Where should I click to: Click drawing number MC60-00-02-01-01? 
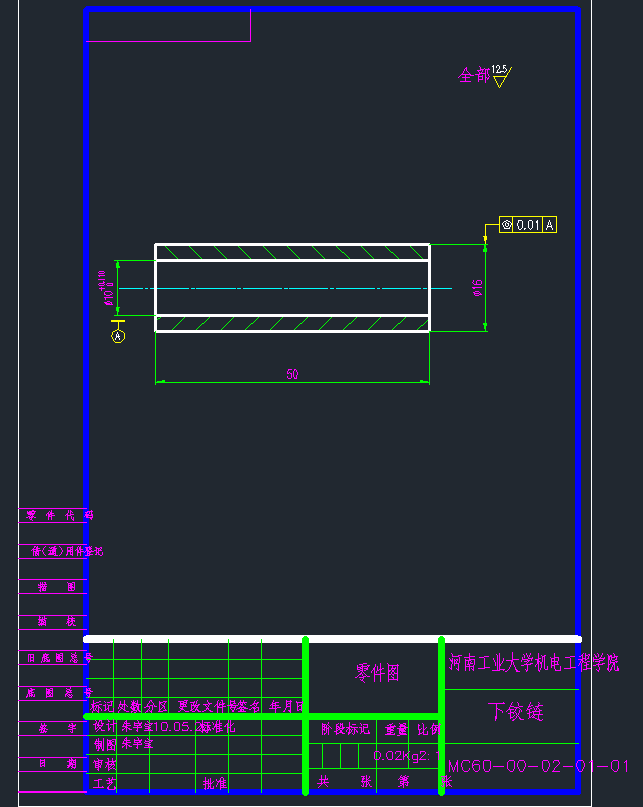538,766
